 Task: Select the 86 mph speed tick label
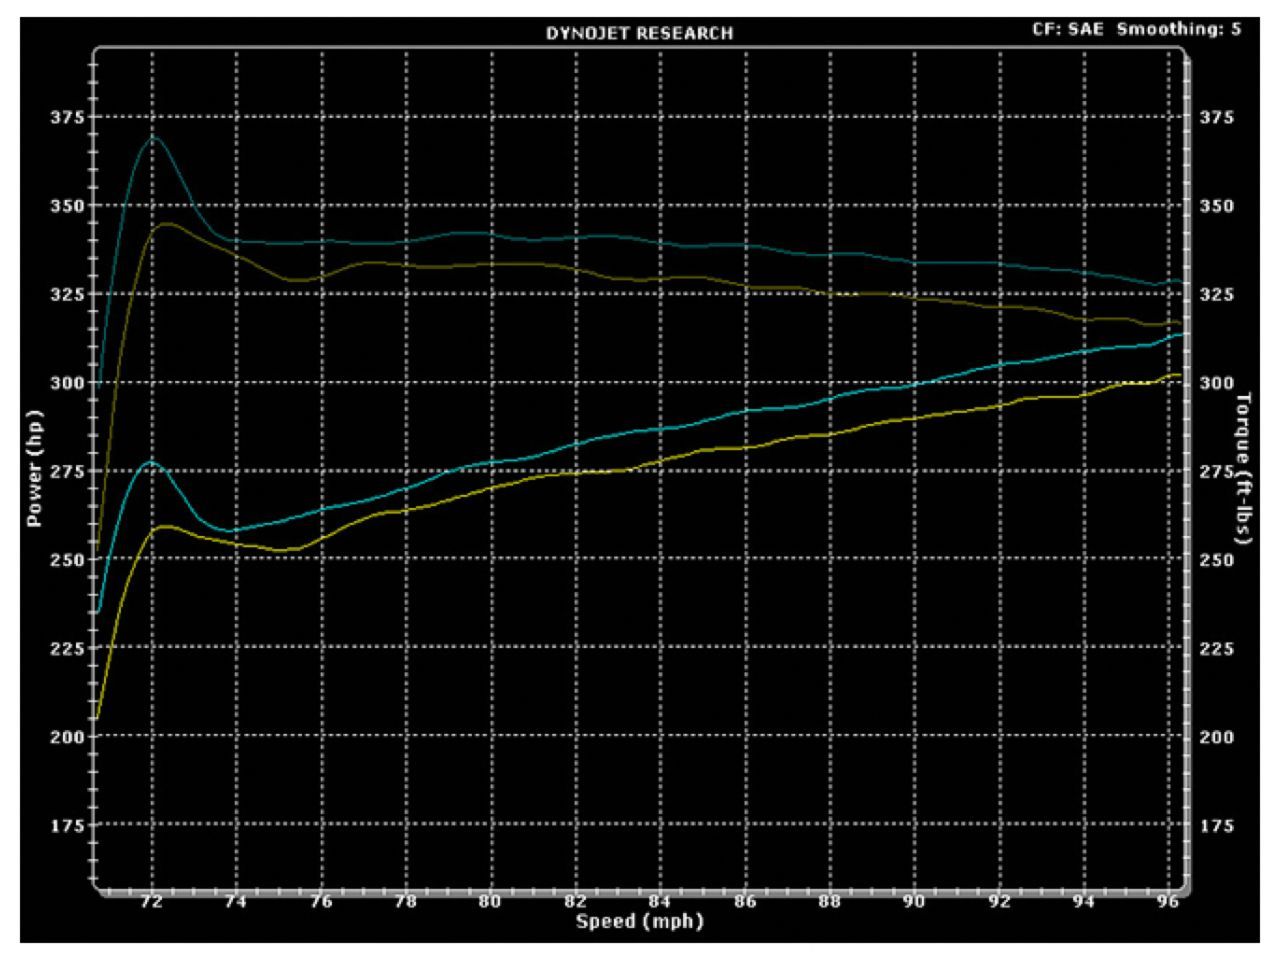[x=744, y=901]
